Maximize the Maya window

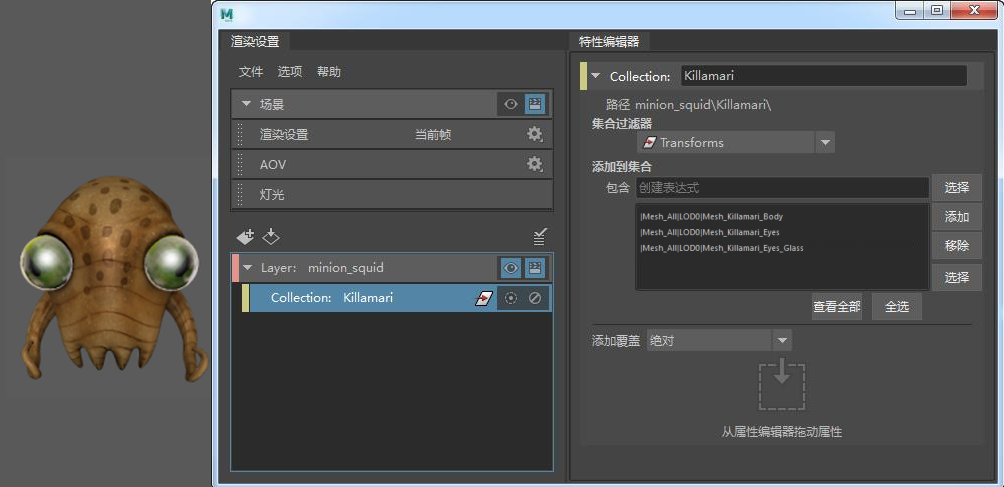tap(937, 11)
